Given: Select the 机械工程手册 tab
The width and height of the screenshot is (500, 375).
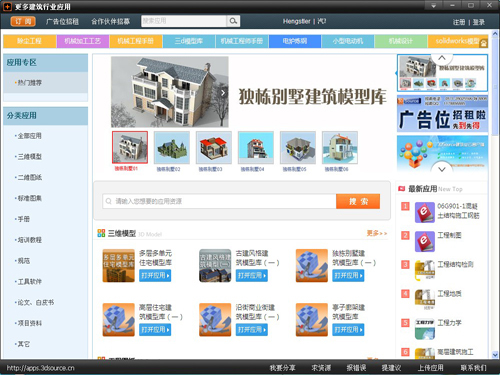Looking at the screenshot, I should pyautogui.click(x=136, y=41).
